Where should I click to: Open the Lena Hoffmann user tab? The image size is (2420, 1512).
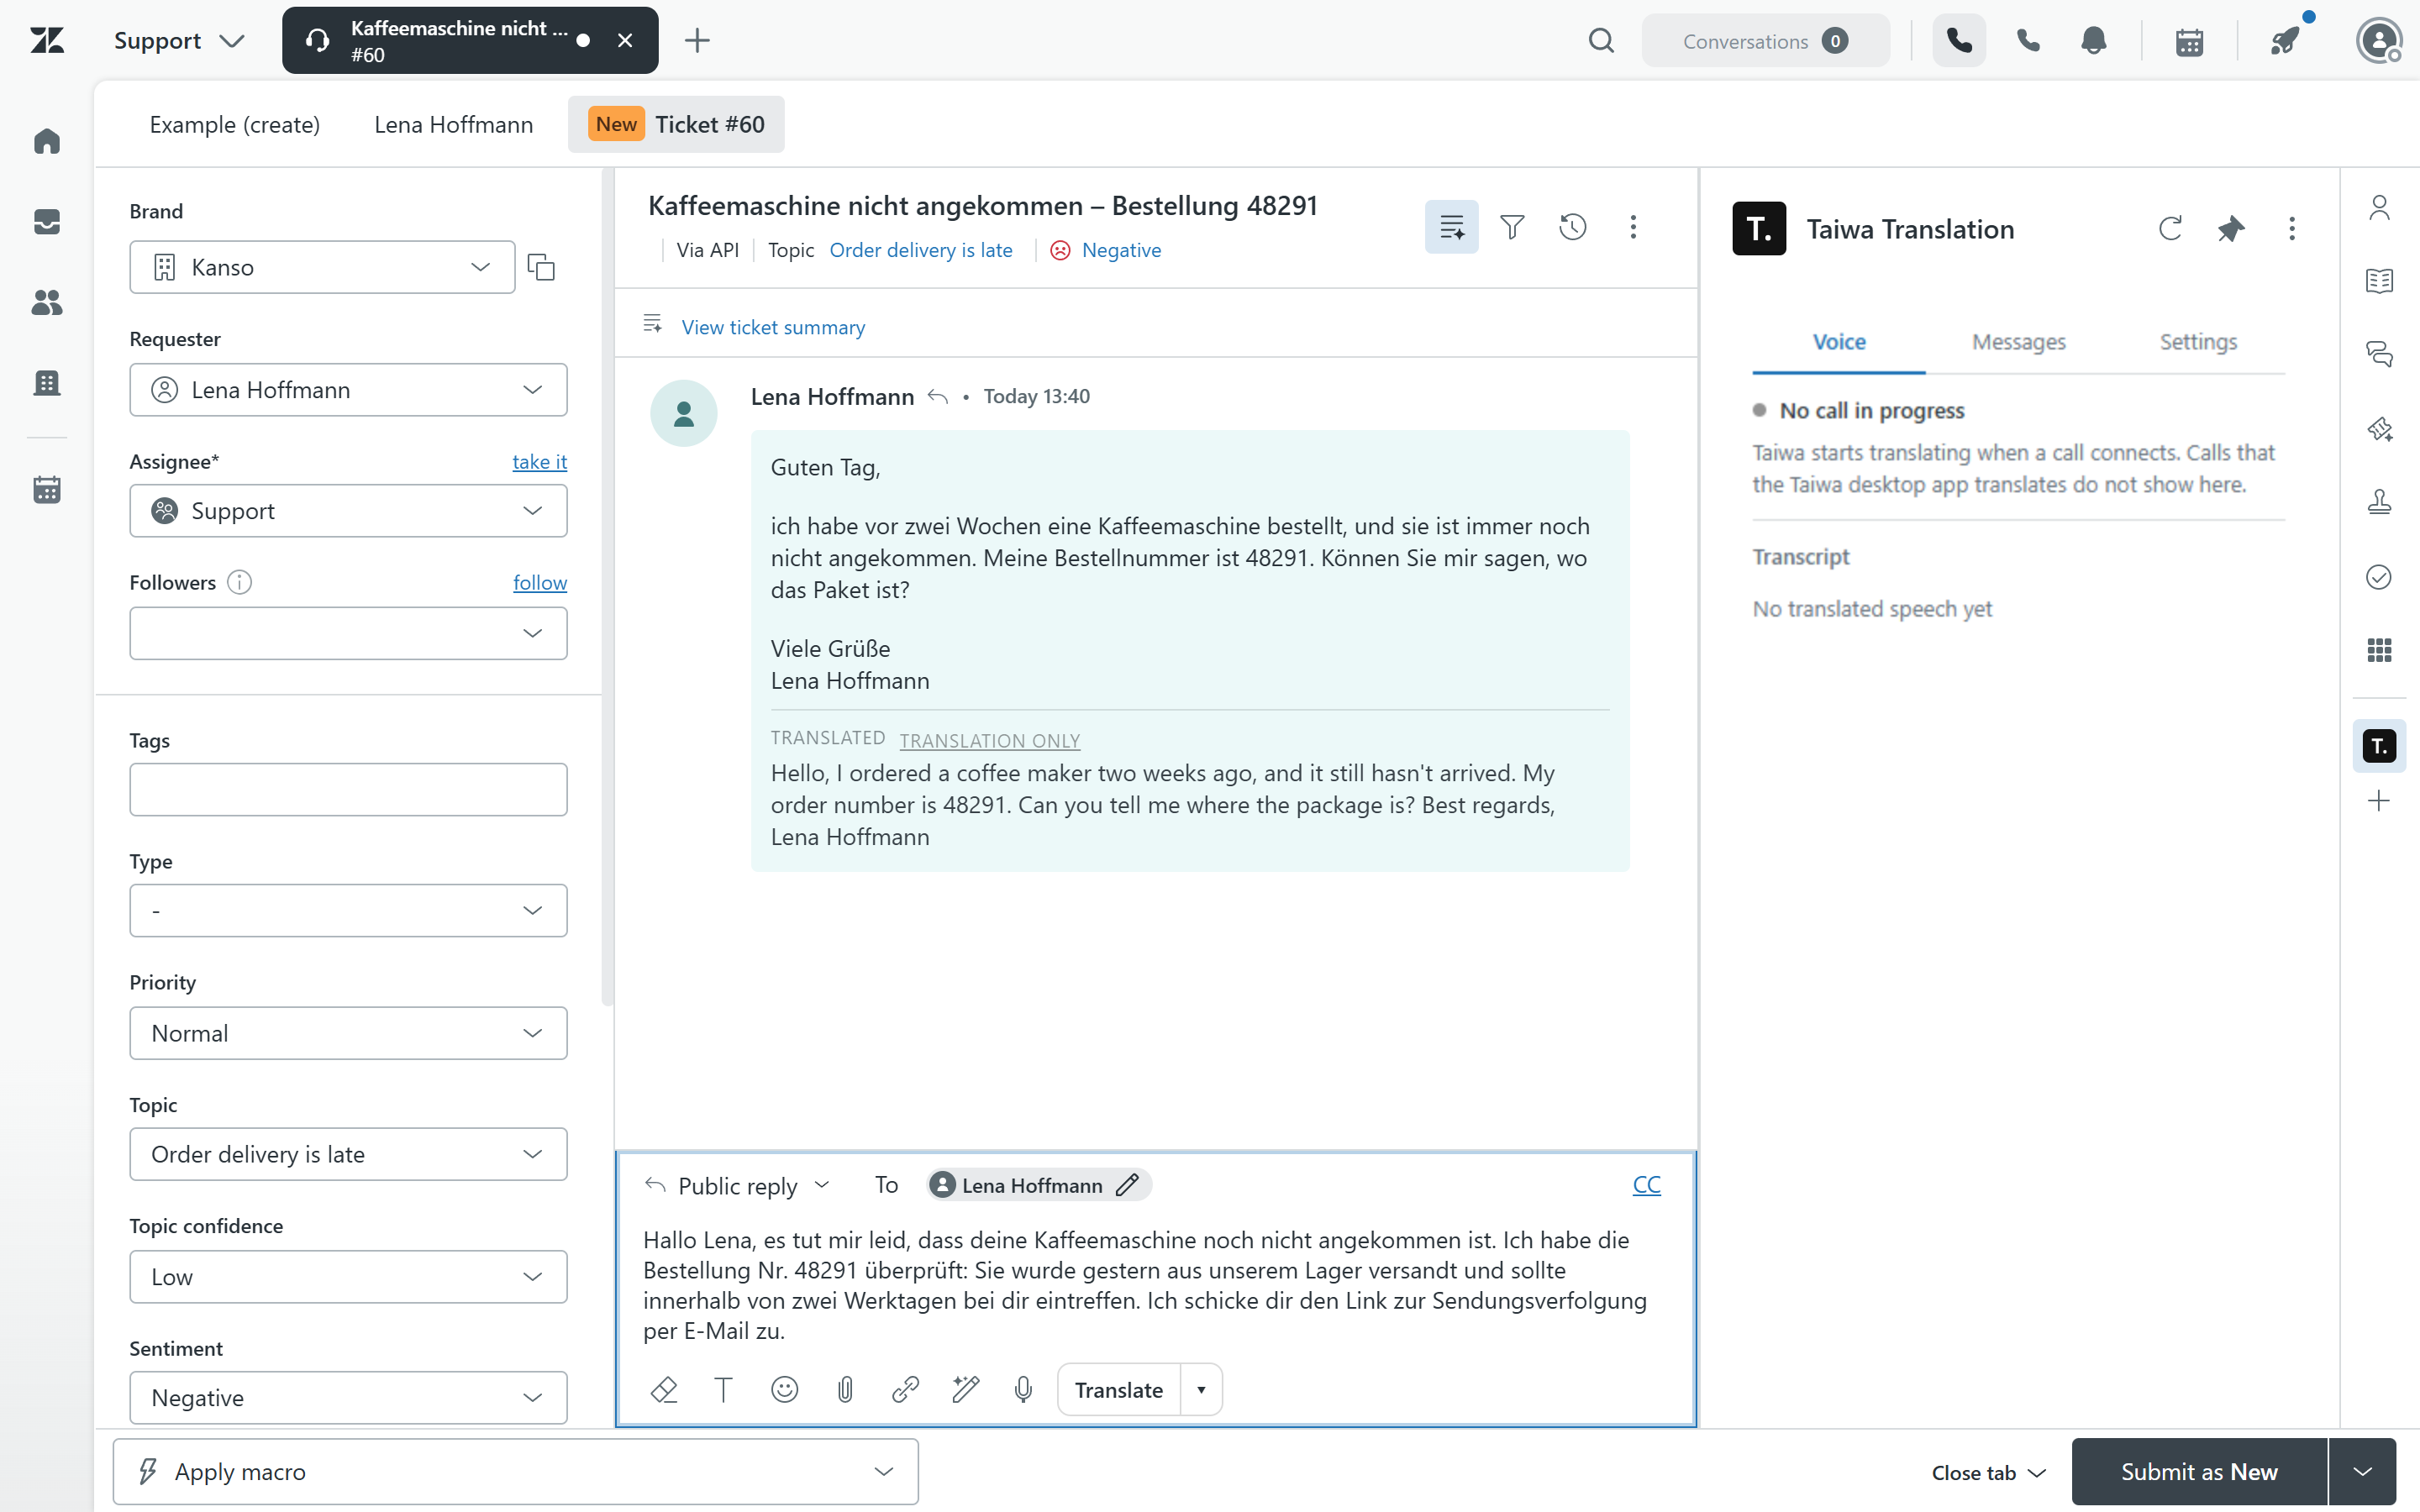point(453,124)
